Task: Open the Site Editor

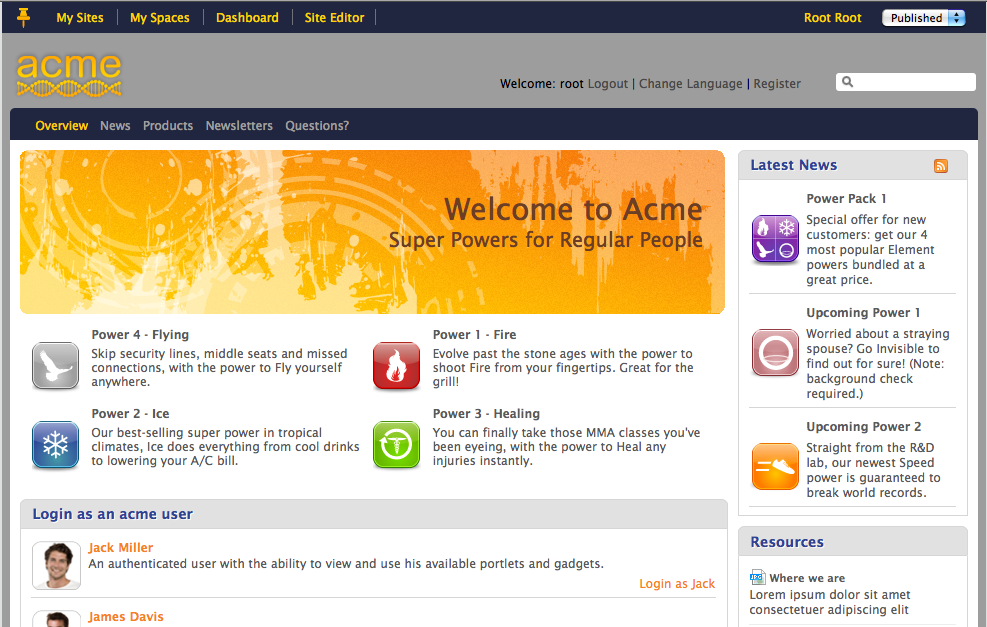Action: point(334,18)
